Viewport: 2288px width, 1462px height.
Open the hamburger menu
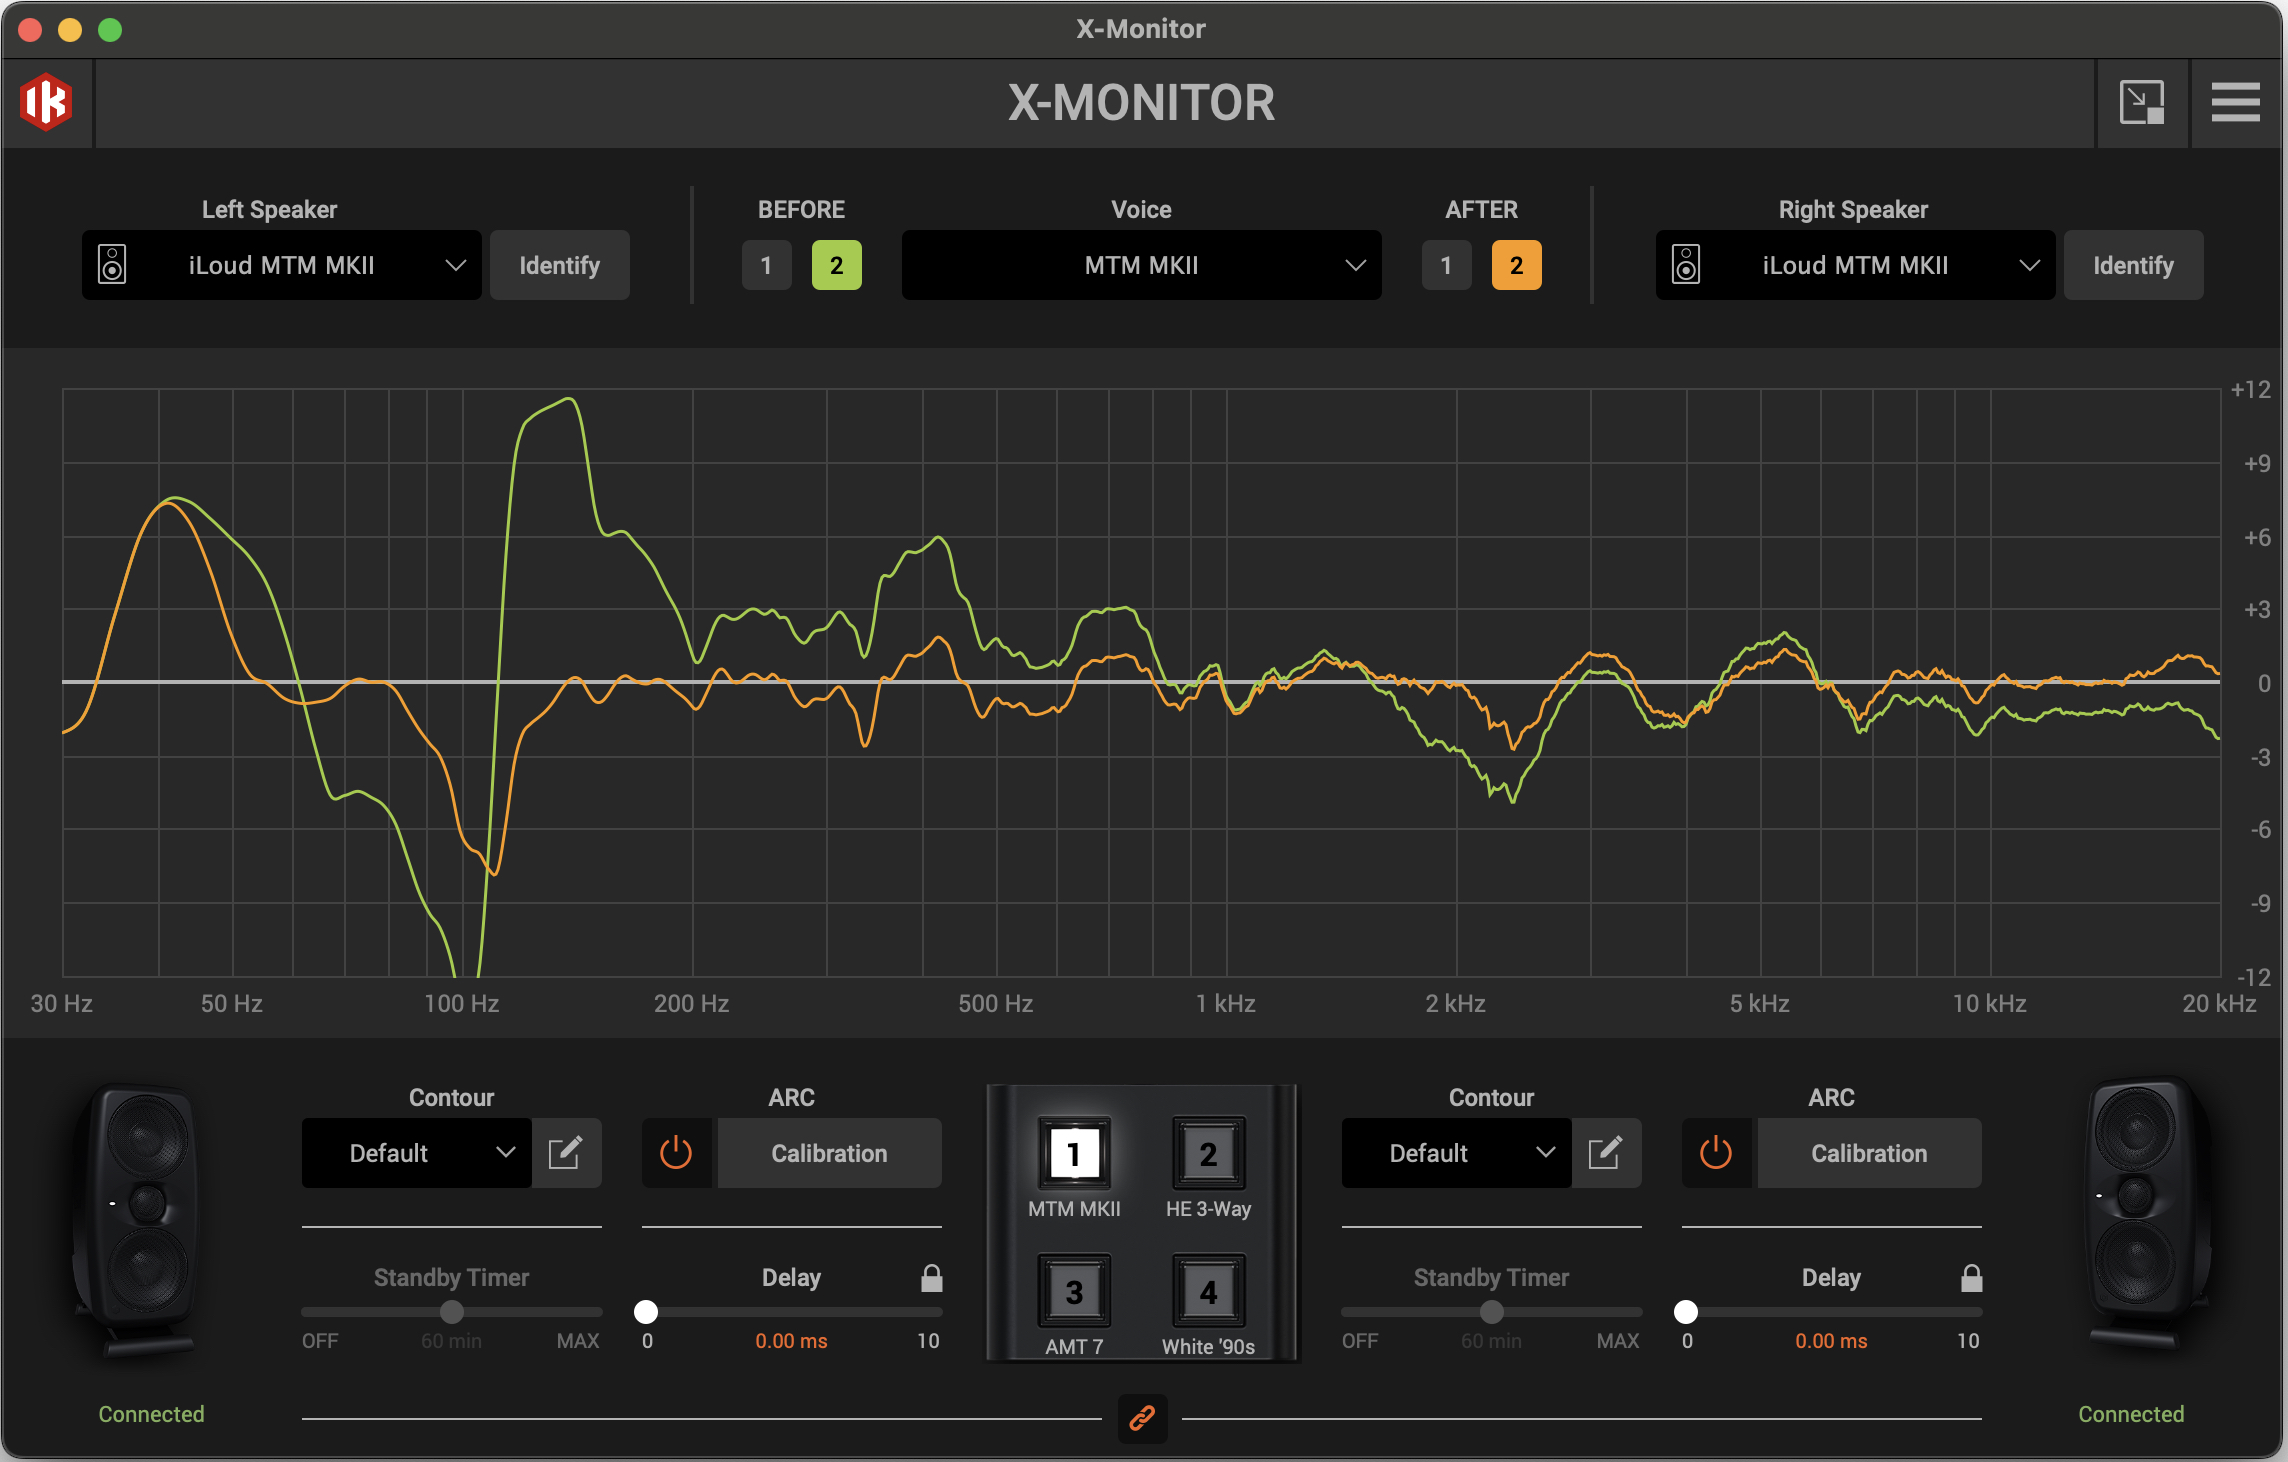click(x=2235, y=102)
